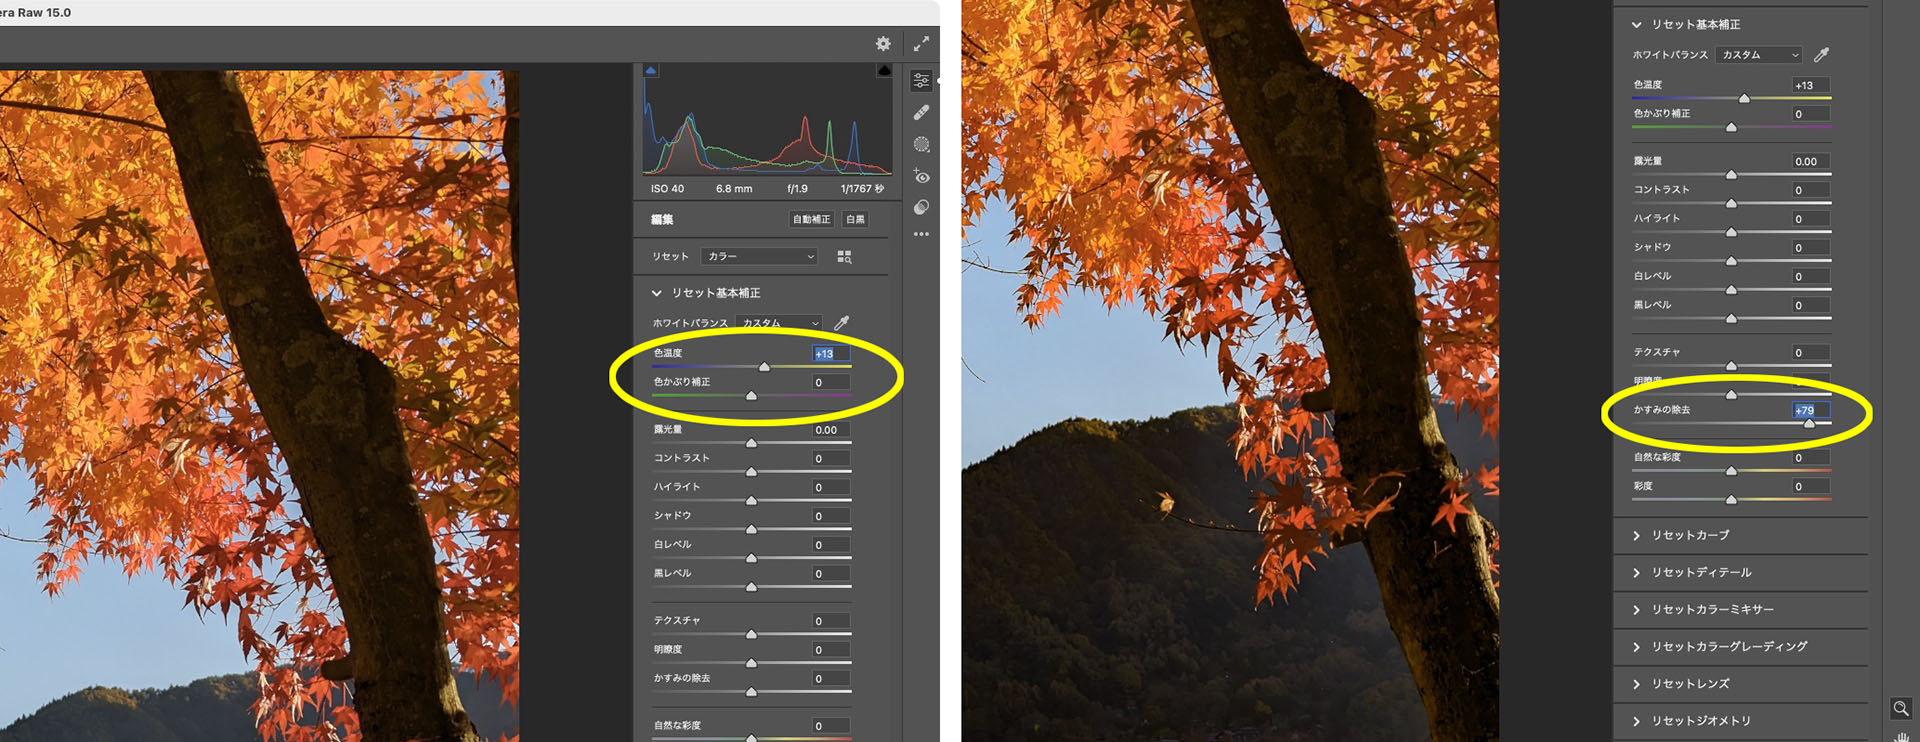This screenshot has height=742, width=1920.
Task: Open white balance カスタム dropdown in left window
Action: pyautogui.click(x=779, y=323)
